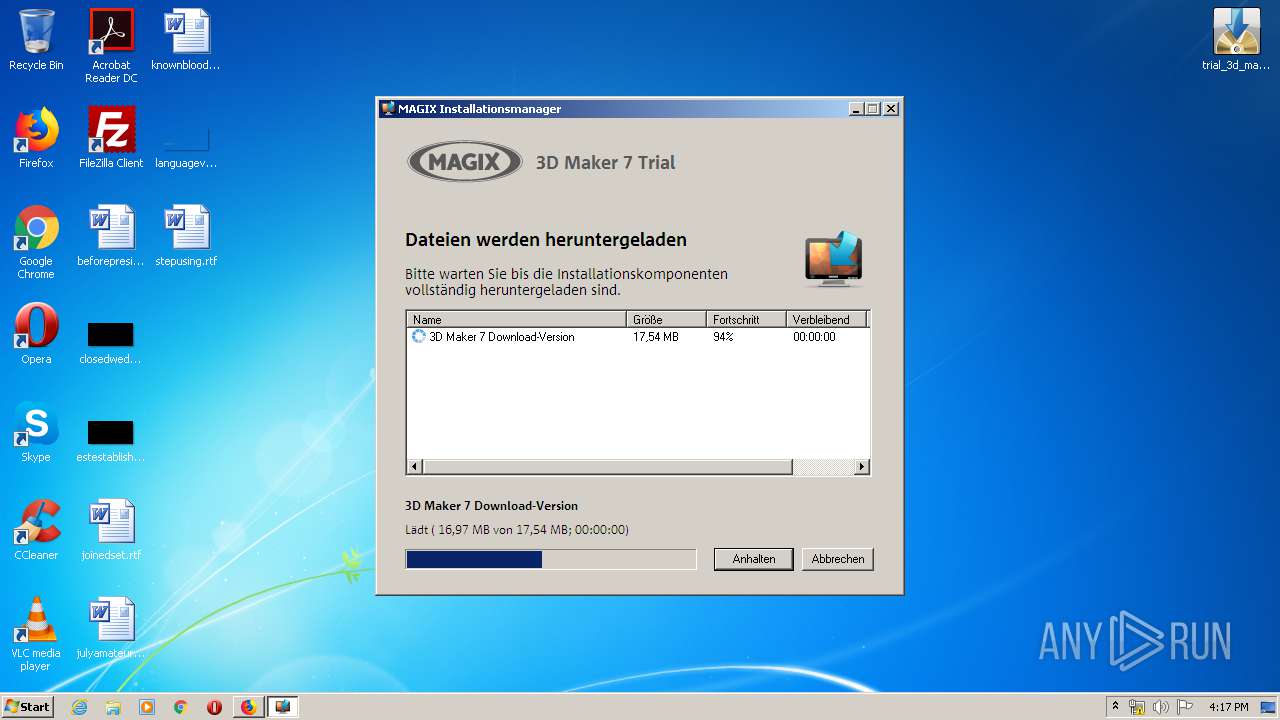
Task: Show hidden system tray icons
Action: pyautogui.click(x=1115, y=706)
